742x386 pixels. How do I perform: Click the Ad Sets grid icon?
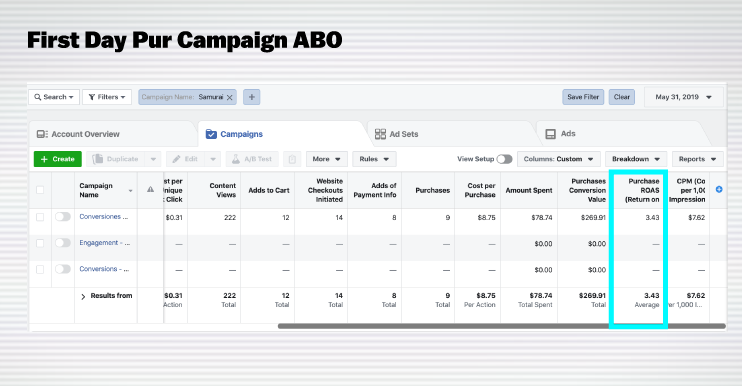[x=380, y=134]
